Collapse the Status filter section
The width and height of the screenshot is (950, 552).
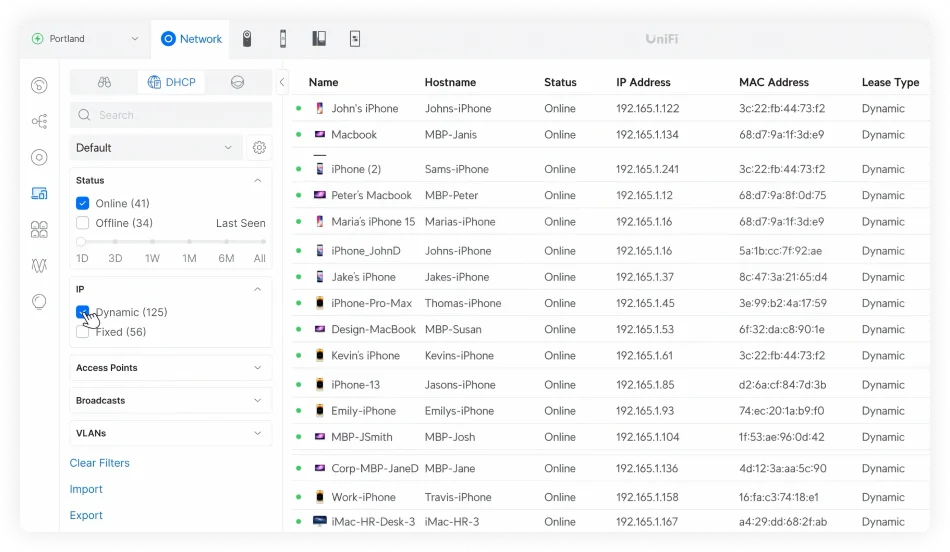click(257, 181)
